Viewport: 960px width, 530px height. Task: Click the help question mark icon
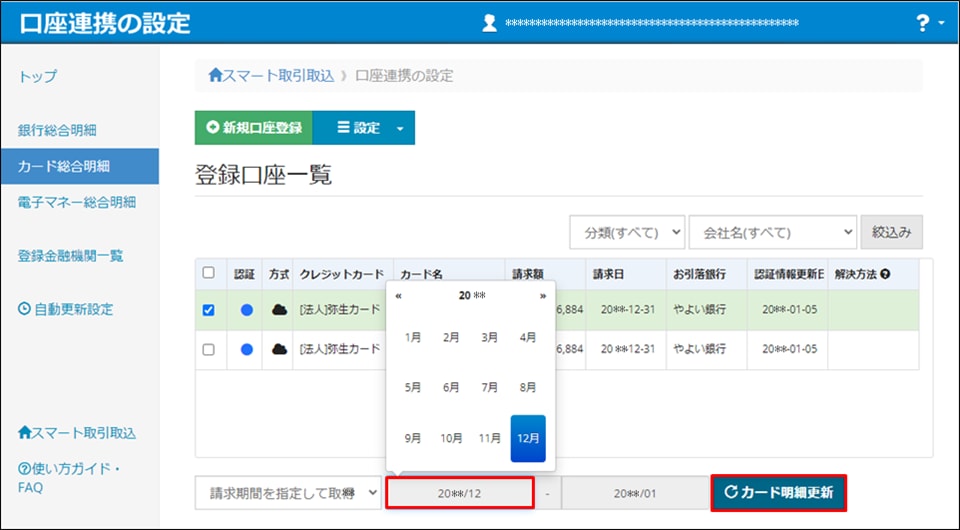tap(922, 23)
